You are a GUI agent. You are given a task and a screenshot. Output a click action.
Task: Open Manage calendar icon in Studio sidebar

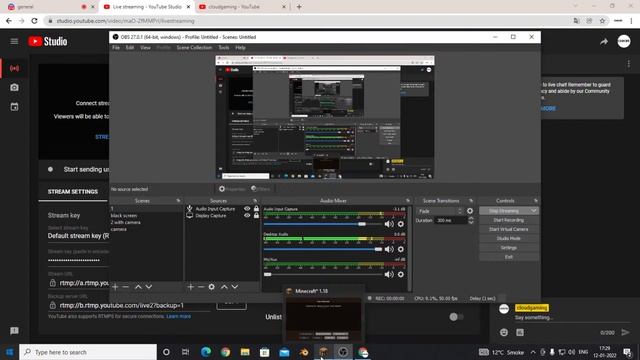pos(14,107)
